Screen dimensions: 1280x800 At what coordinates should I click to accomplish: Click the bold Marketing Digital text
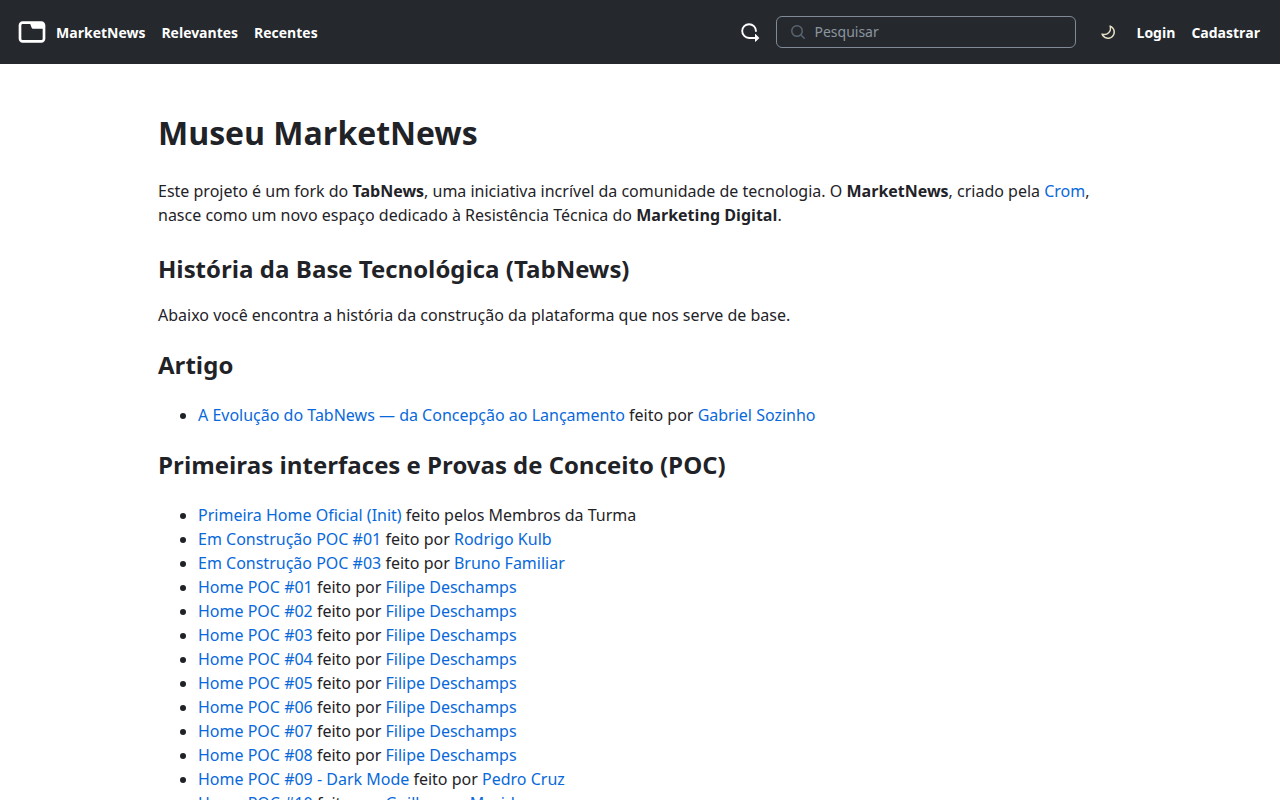click(x=707, y=215)
